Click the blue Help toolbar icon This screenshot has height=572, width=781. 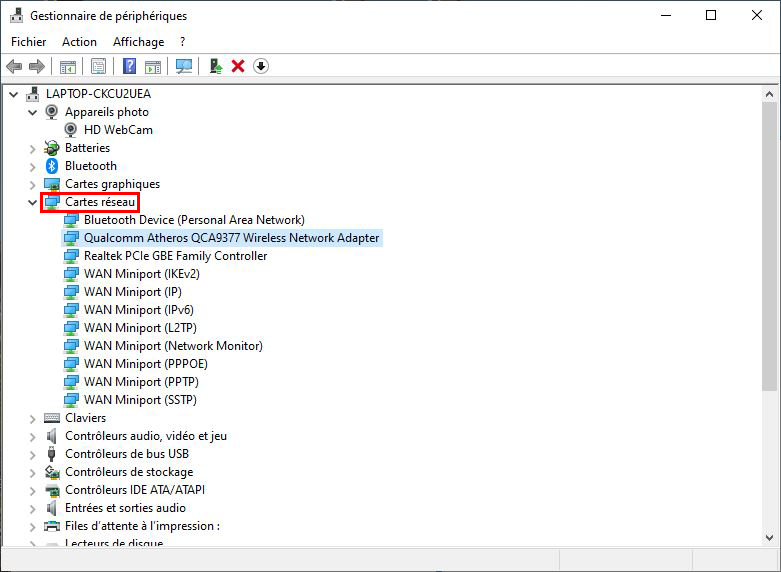point(130,66)
